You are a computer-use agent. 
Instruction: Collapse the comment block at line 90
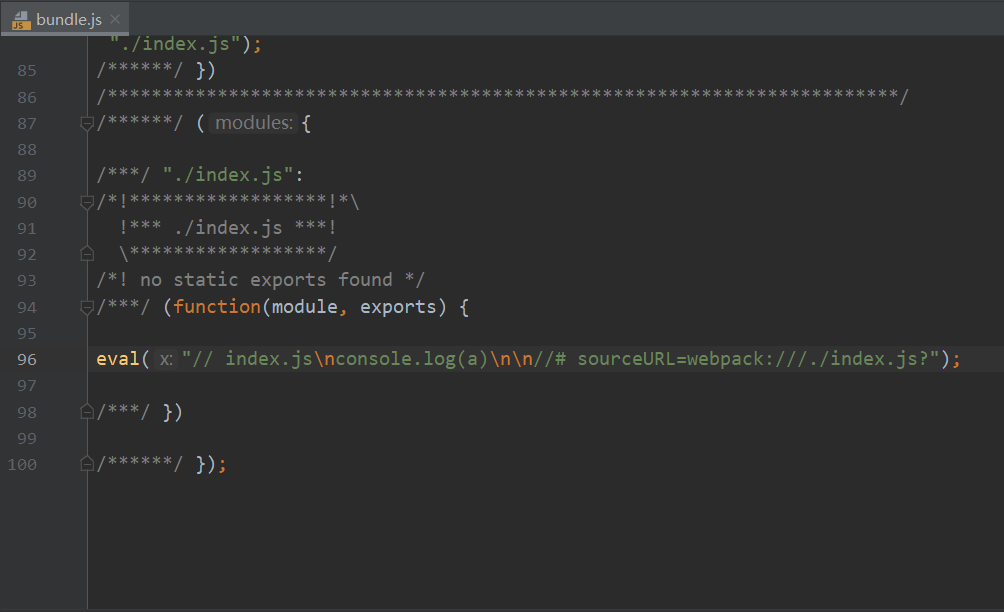coord(87,202)
